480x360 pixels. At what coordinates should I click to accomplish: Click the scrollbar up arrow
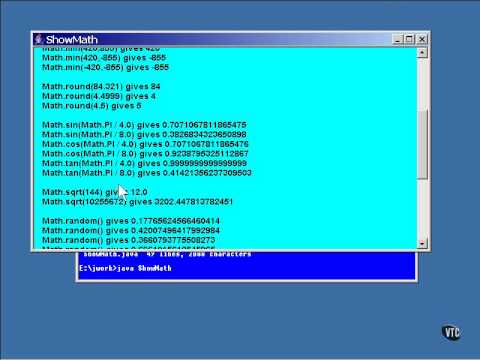click(422, 53)
